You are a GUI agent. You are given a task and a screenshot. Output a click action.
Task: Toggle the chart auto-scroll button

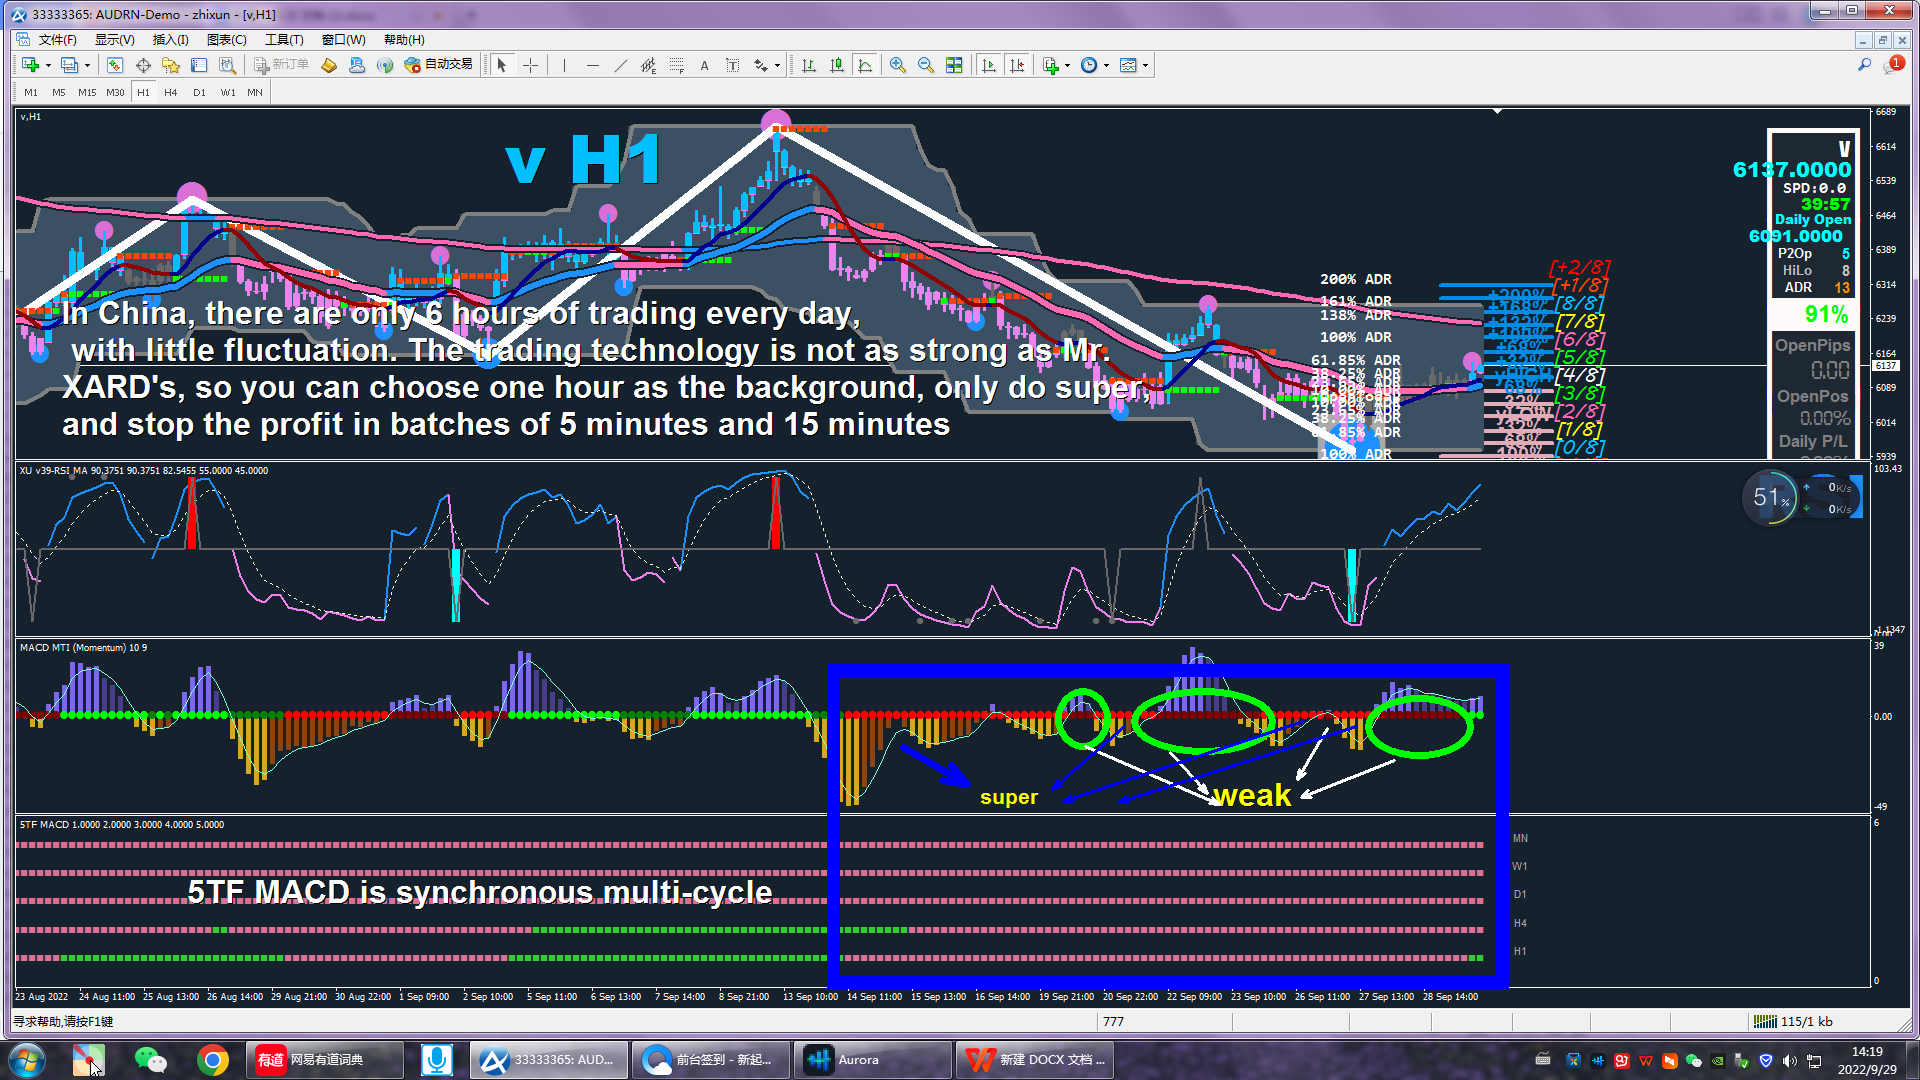989,65
